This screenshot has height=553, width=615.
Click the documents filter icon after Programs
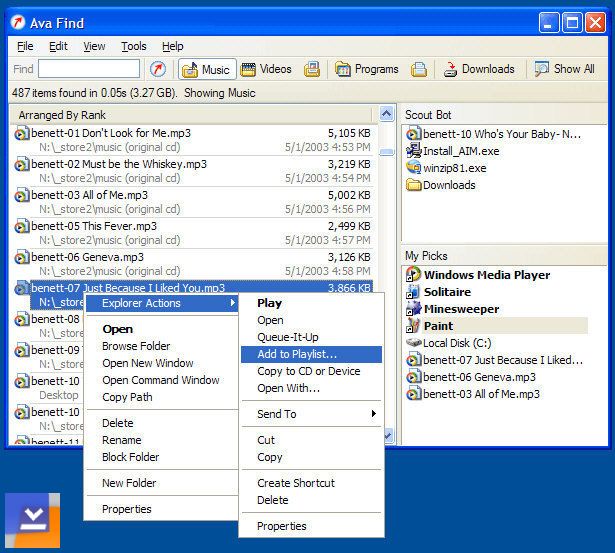pyautogui.click(x=419, y=69)
